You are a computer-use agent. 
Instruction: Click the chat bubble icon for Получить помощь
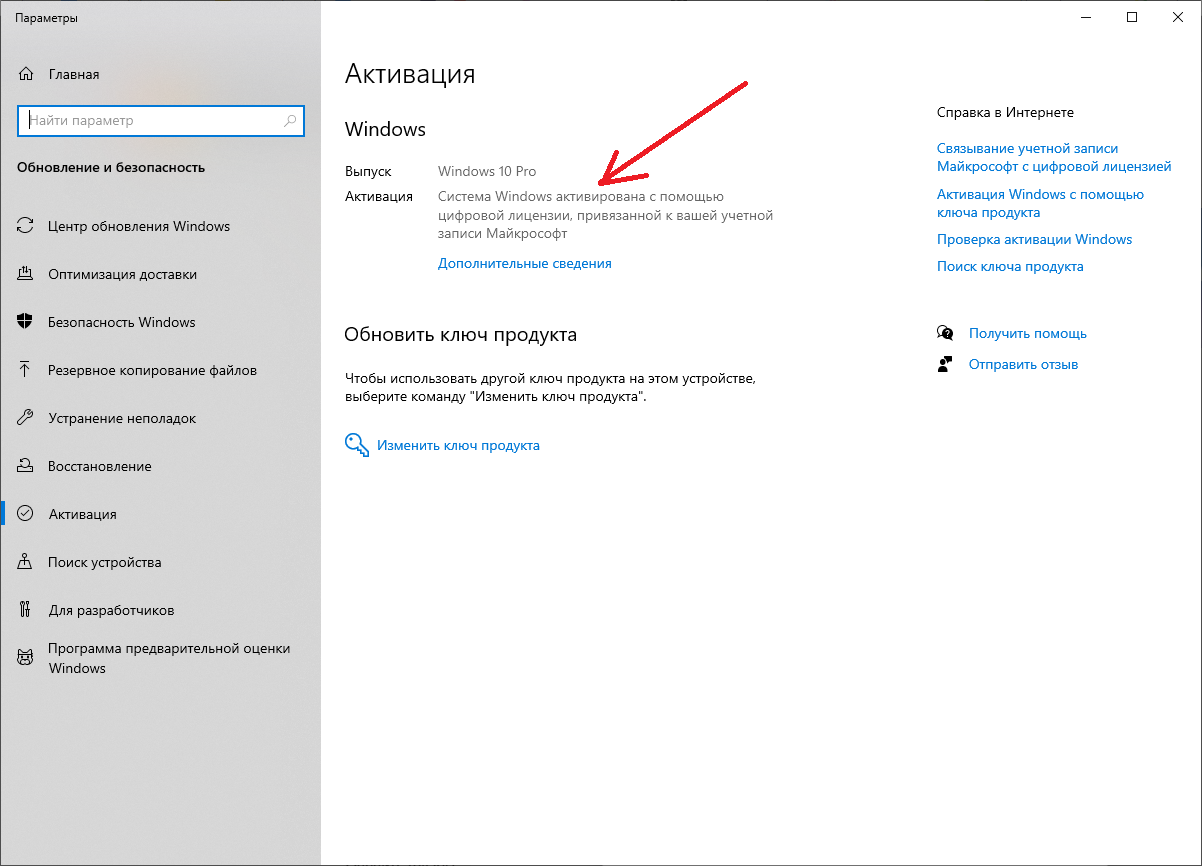point(945,333)
